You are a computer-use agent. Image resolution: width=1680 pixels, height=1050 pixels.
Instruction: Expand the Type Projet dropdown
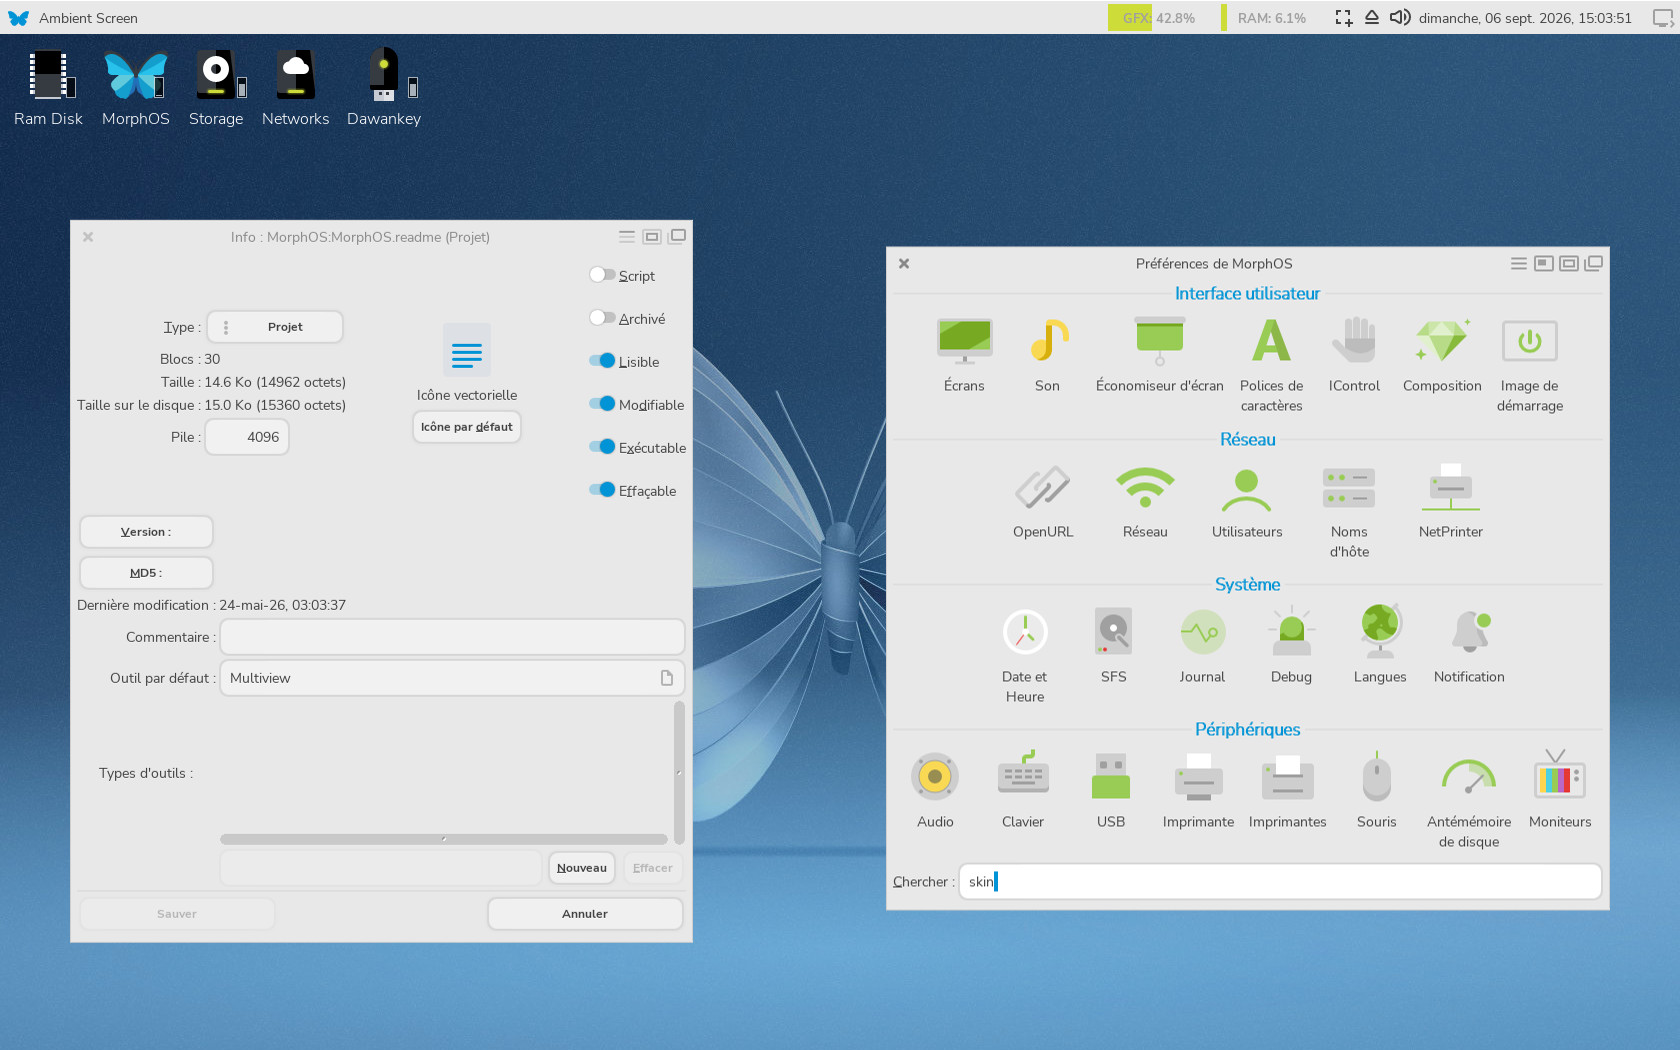click(x=275, y=327)
